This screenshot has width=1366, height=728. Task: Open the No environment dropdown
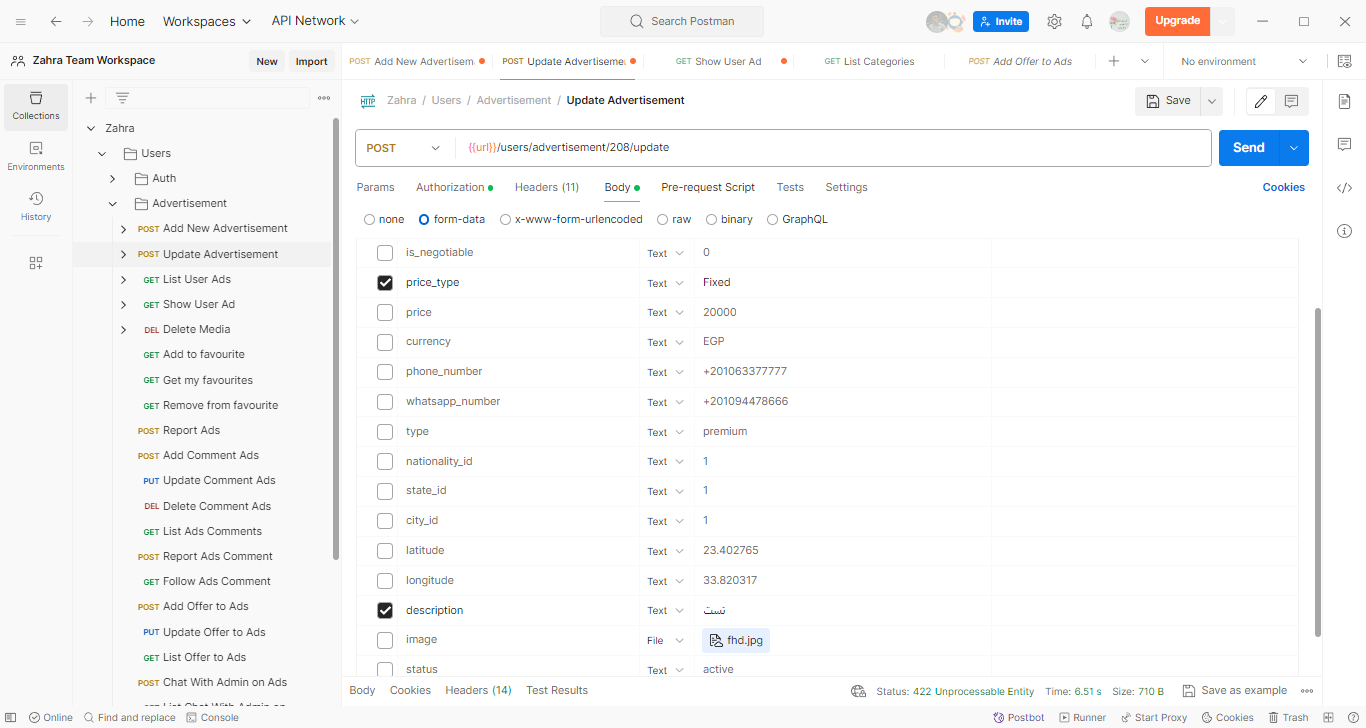click(x=1243, y=62)
